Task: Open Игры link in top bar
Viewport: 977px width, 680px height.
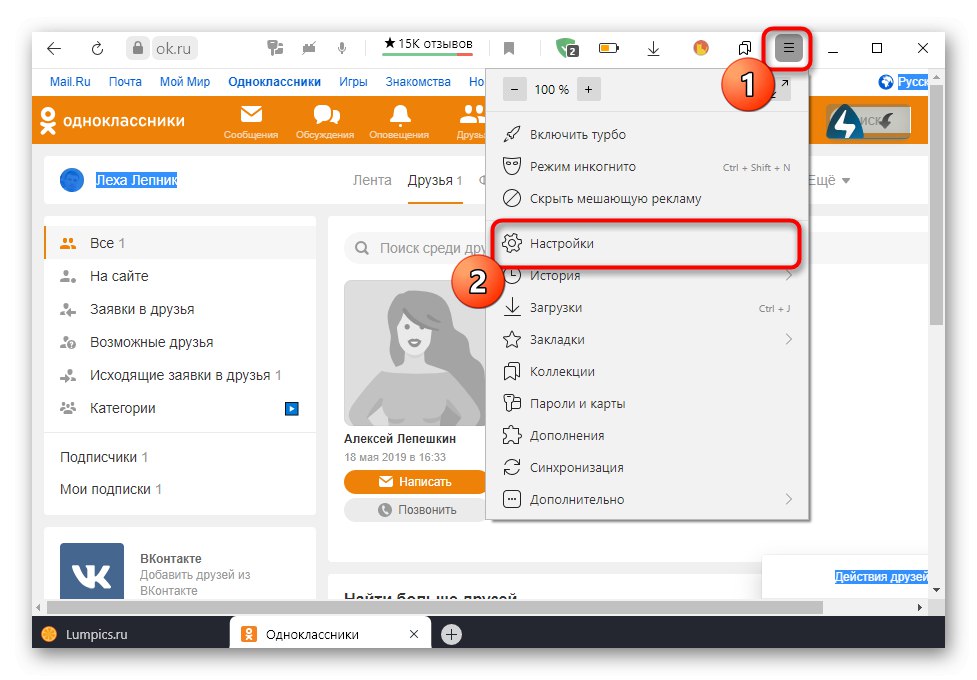Action: pyautogui.click(x=353, y=82)
